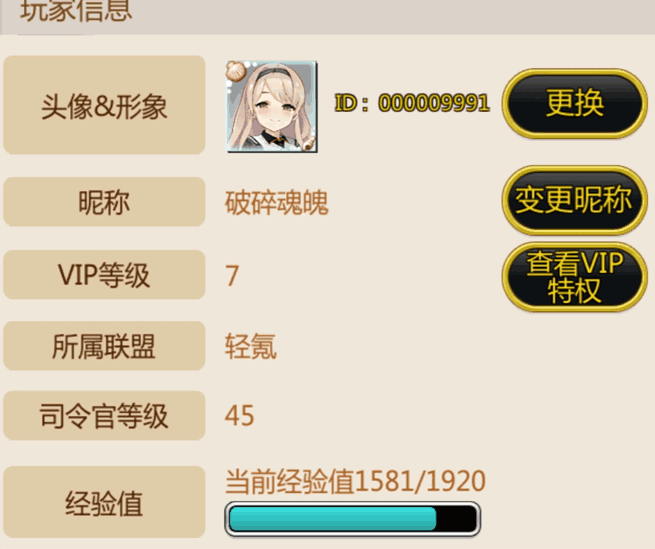
Task: Click the unfilled black end of the experience bar
Action: tap(456, 519)
